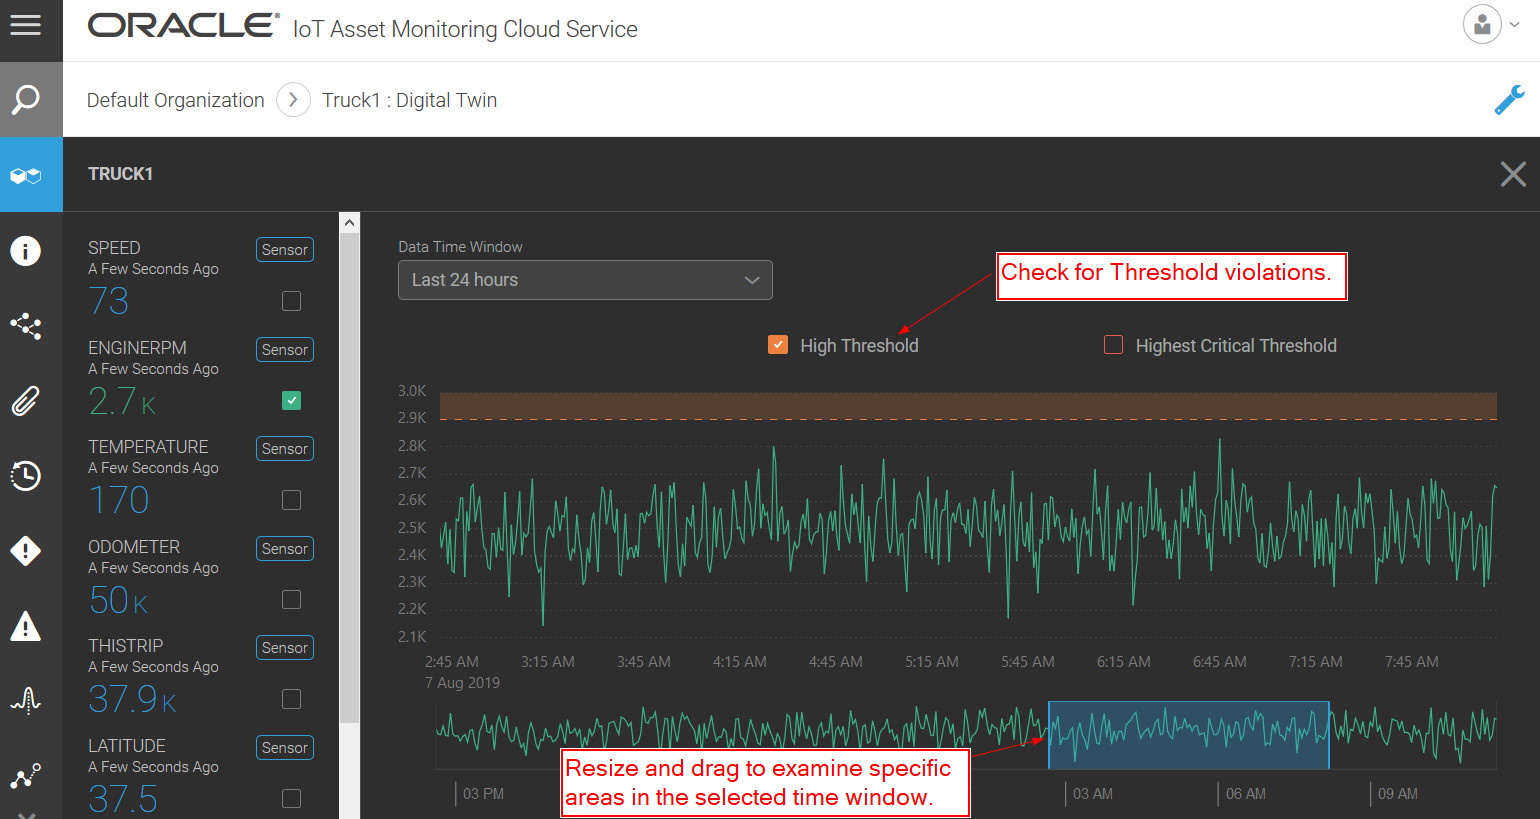Click the 03 PM overview axis label
Image resolution: width=1540 pixels, height=819 pixels.
pos(484,794)
